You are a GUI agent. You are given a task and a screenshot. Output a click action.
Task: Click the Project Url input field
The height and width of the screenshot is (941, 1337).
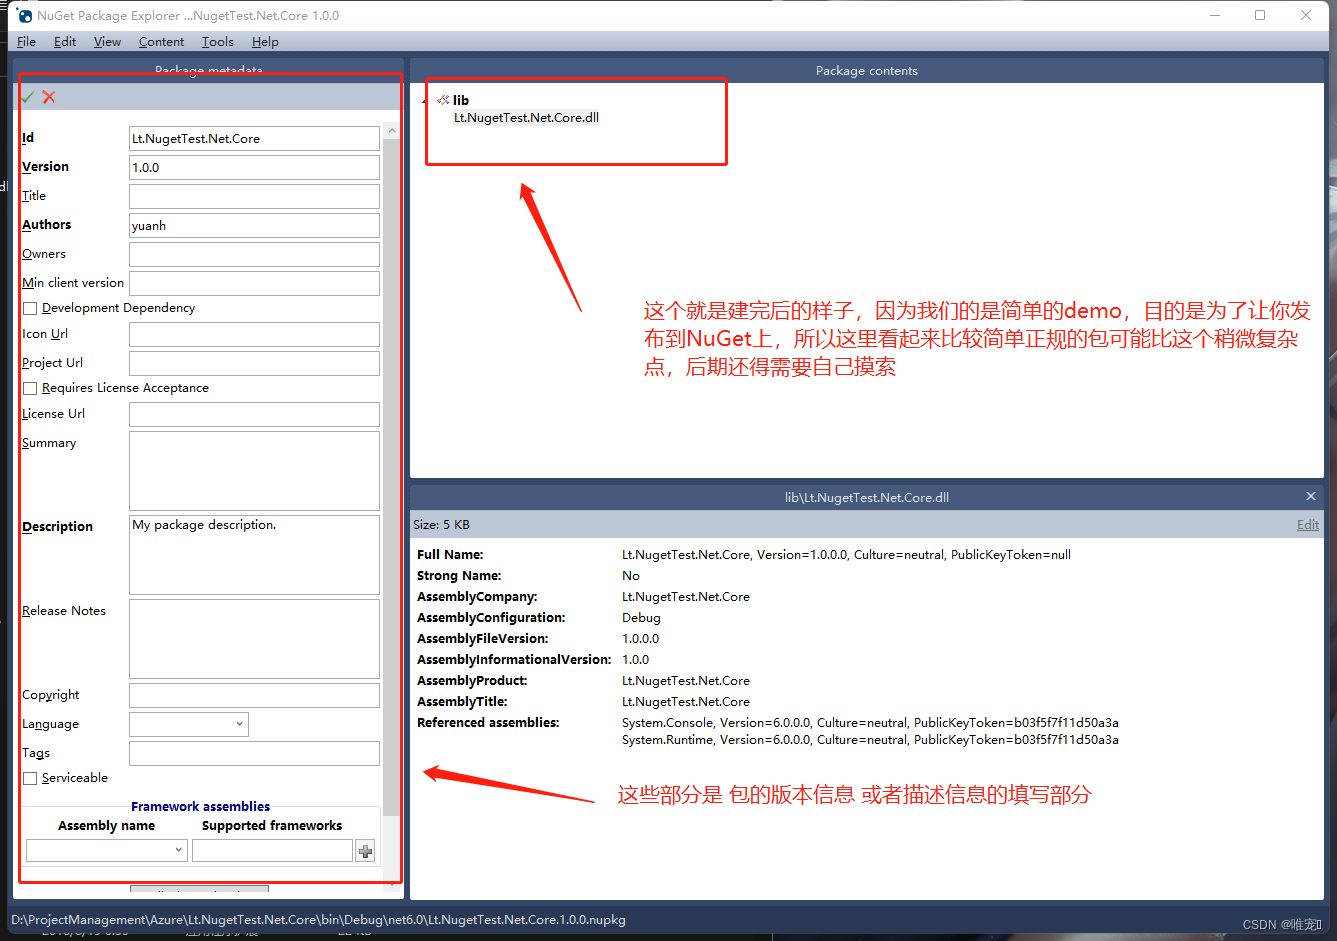[x=254, y=363]
